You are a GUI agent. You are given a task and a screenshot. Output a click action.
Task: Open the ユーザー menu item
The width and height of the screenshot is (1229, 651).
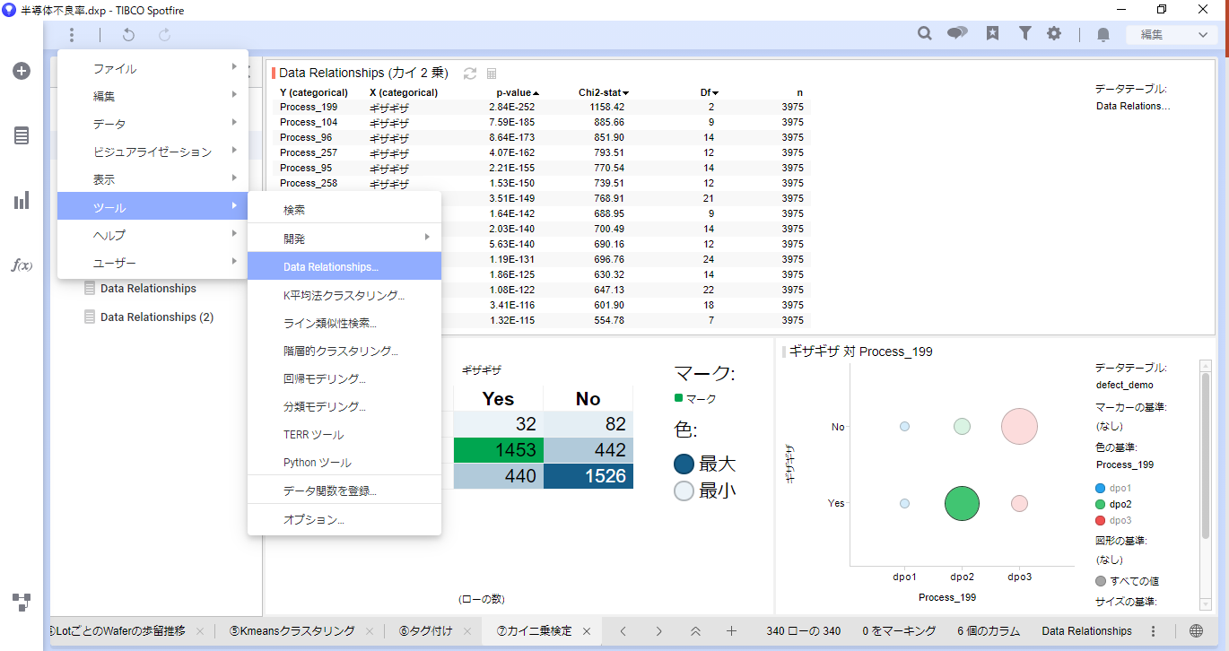(x=153, y=263)
